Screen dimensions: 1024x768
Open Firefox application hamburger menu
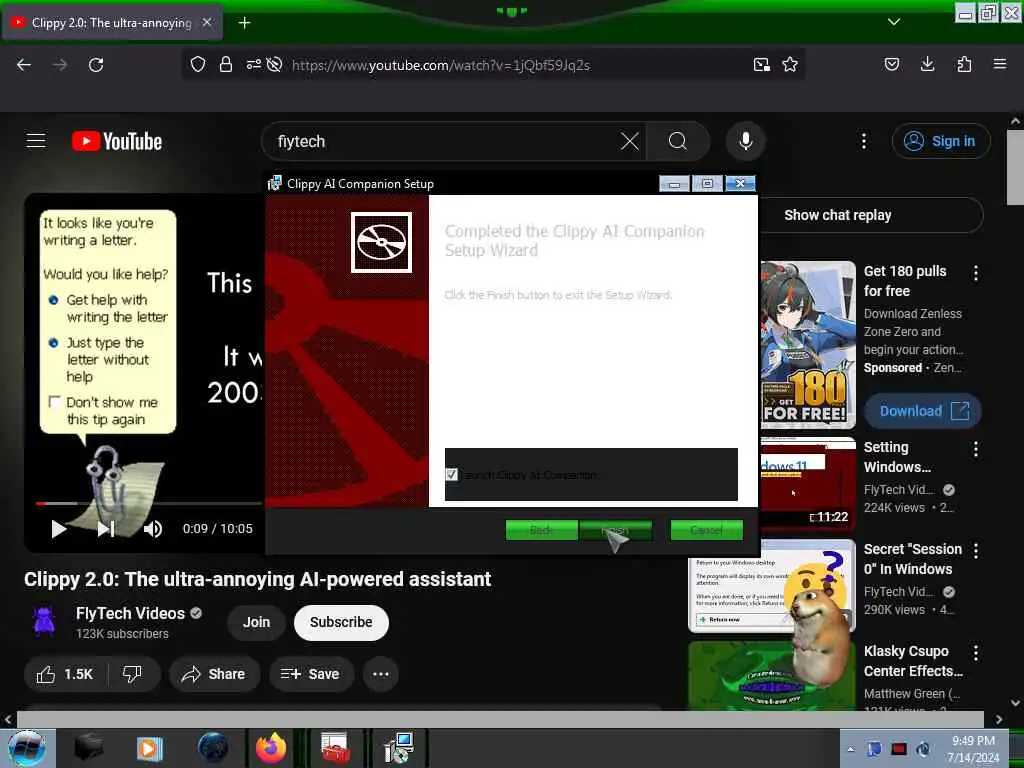point(999,64)
